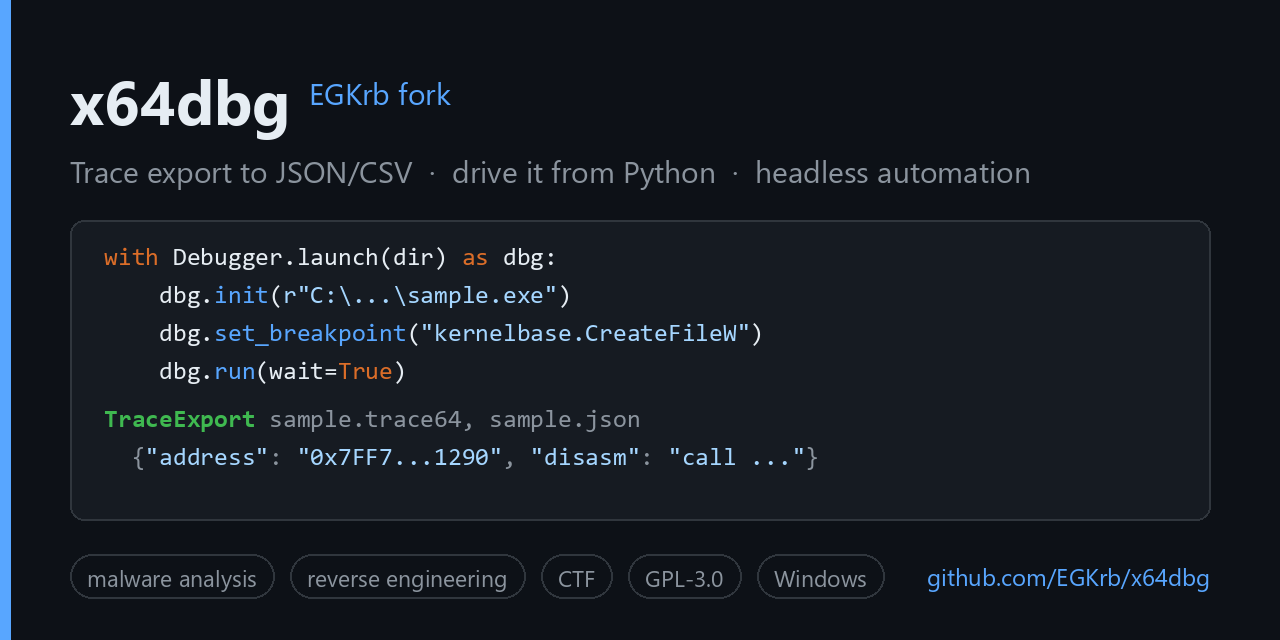Click the set_breakpoint kernelbase.CreateFileW line
1280x640 pixels.
461,334
